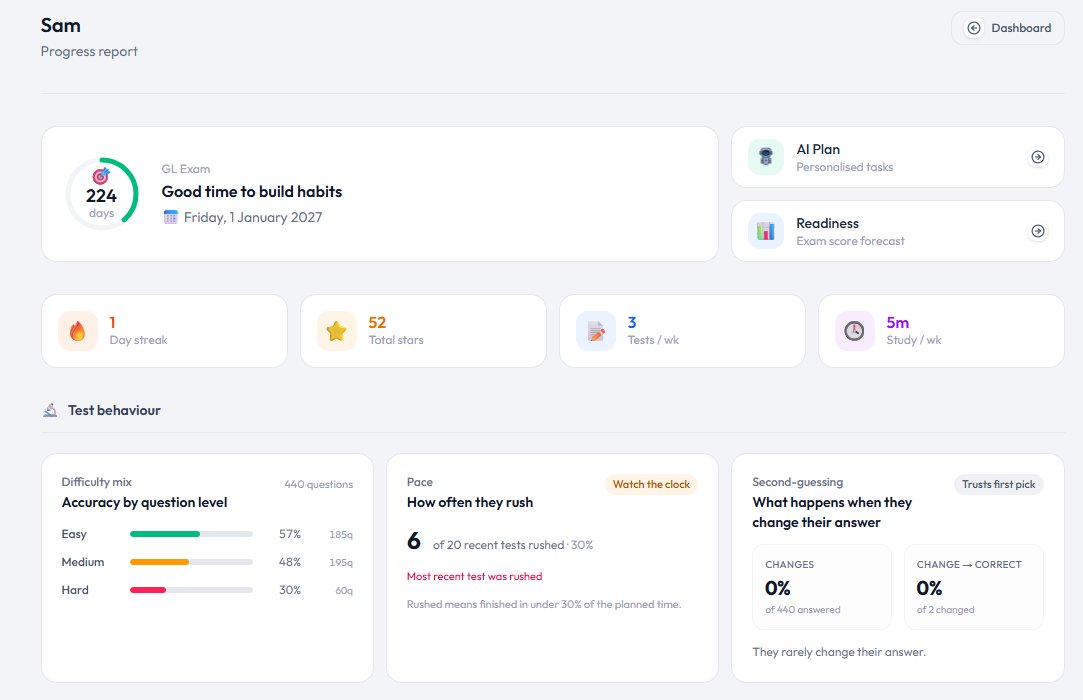Screen dimensions: 1083x700
Task: Click the Second-guessing label
Action: click(797, 482)
